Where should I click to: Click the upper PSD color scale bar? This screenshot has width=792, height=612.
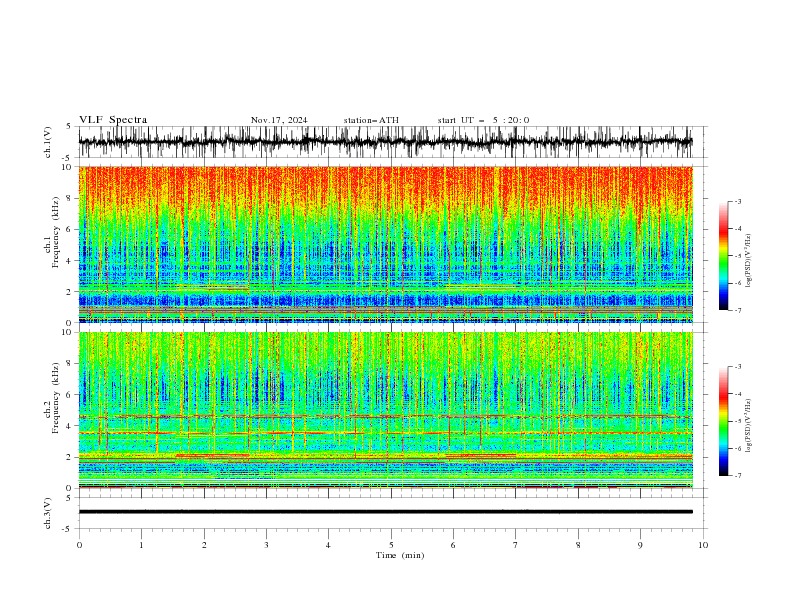pos(723,256)
